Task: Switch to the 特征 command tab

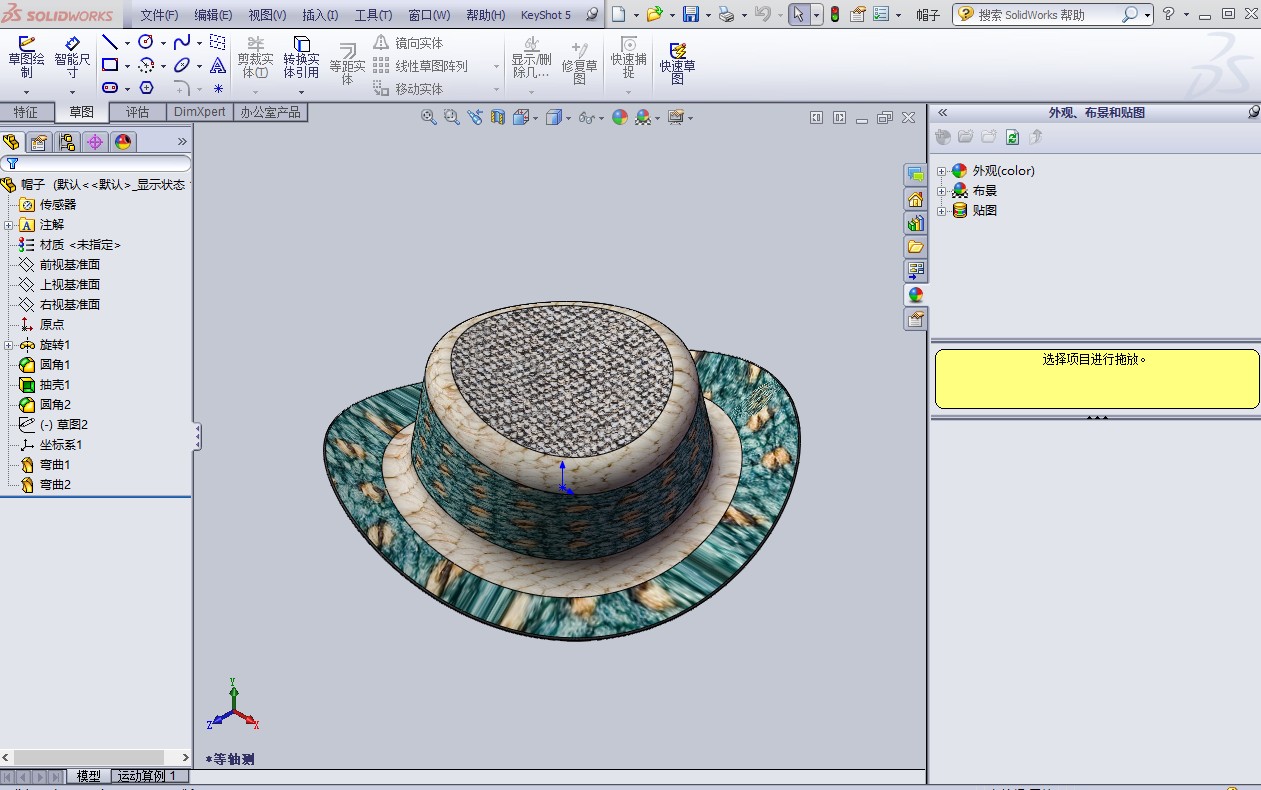Action: tap(26, 112)
